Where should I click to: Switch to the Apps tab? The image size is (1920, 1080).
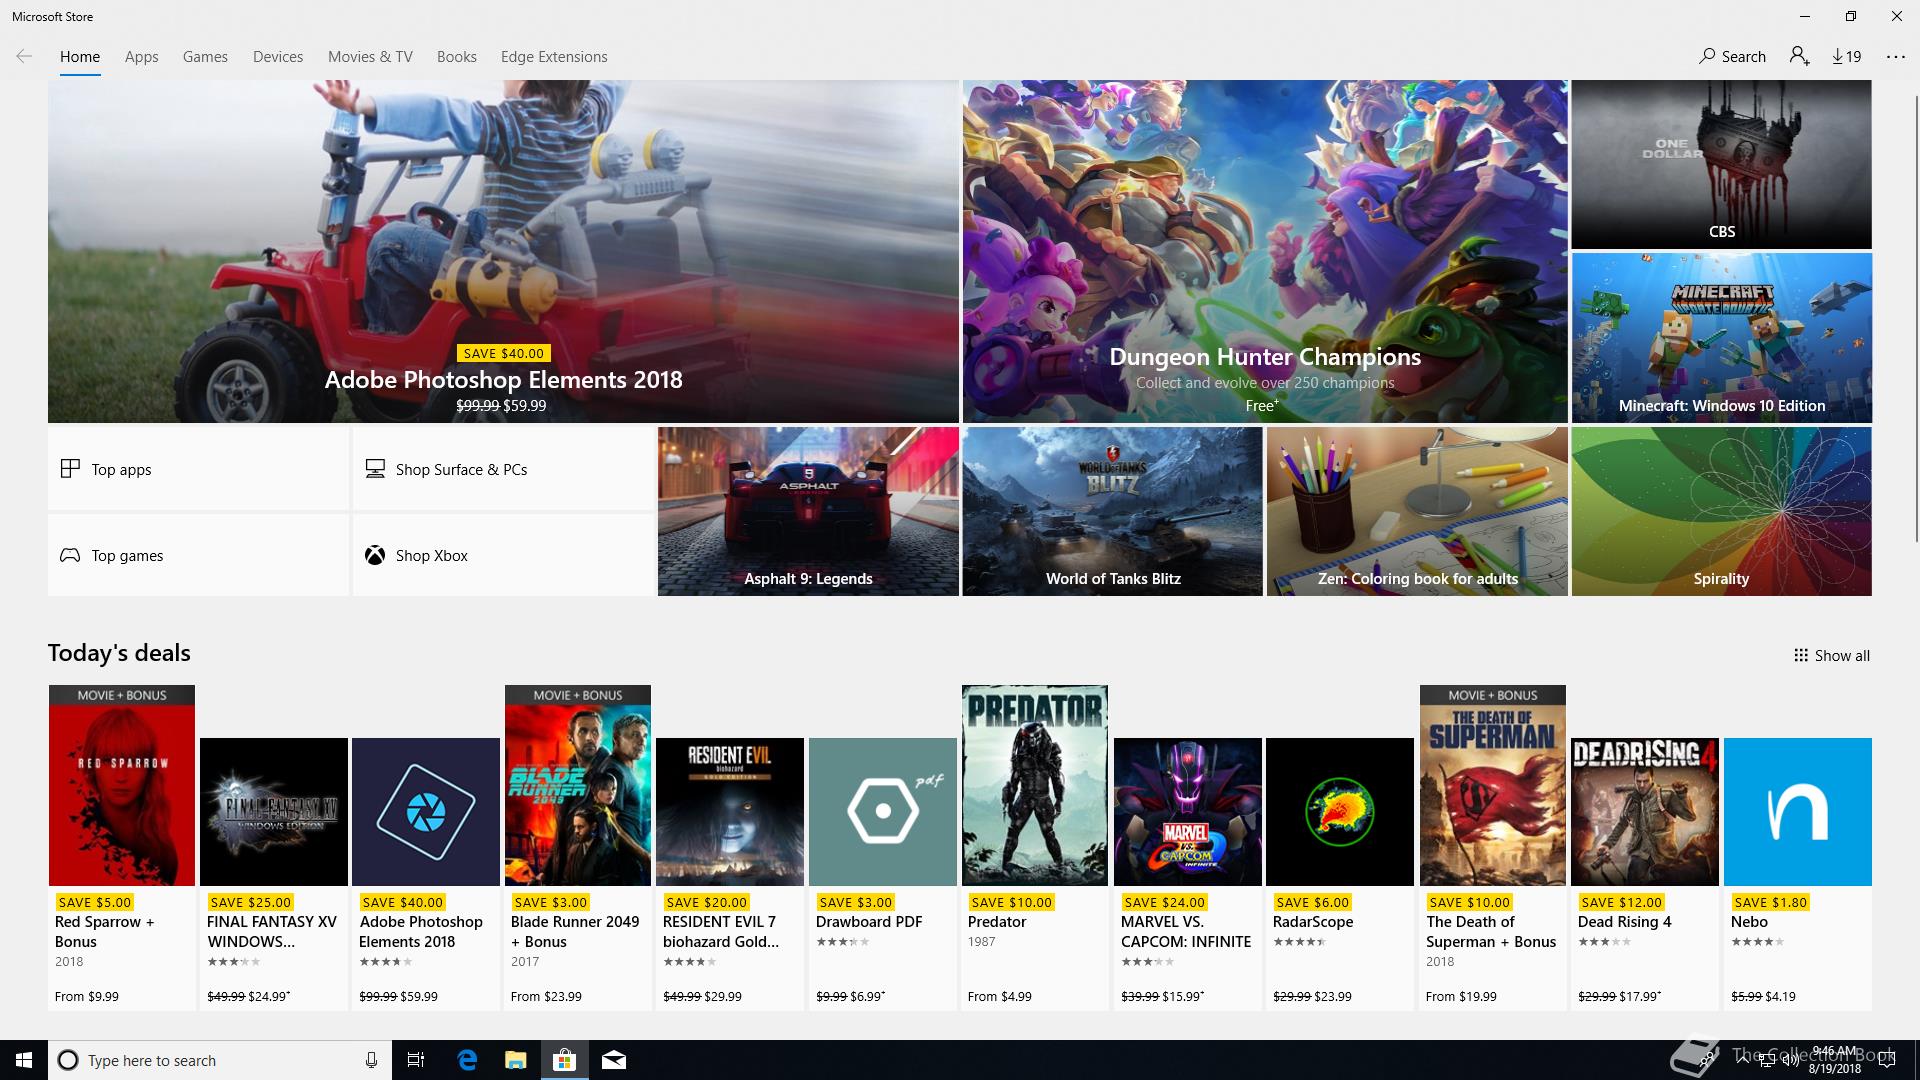pyautogui.click(x=141, y=57)
